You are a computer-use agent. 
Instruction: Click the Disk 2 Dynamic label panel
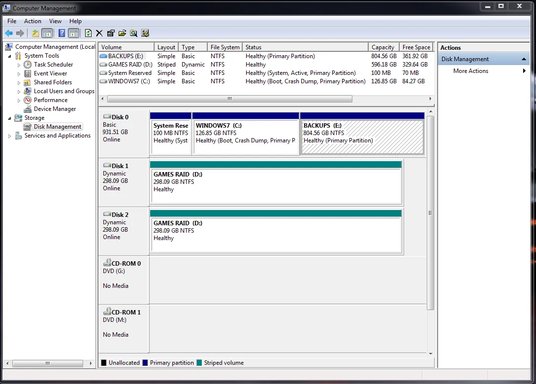124,231
